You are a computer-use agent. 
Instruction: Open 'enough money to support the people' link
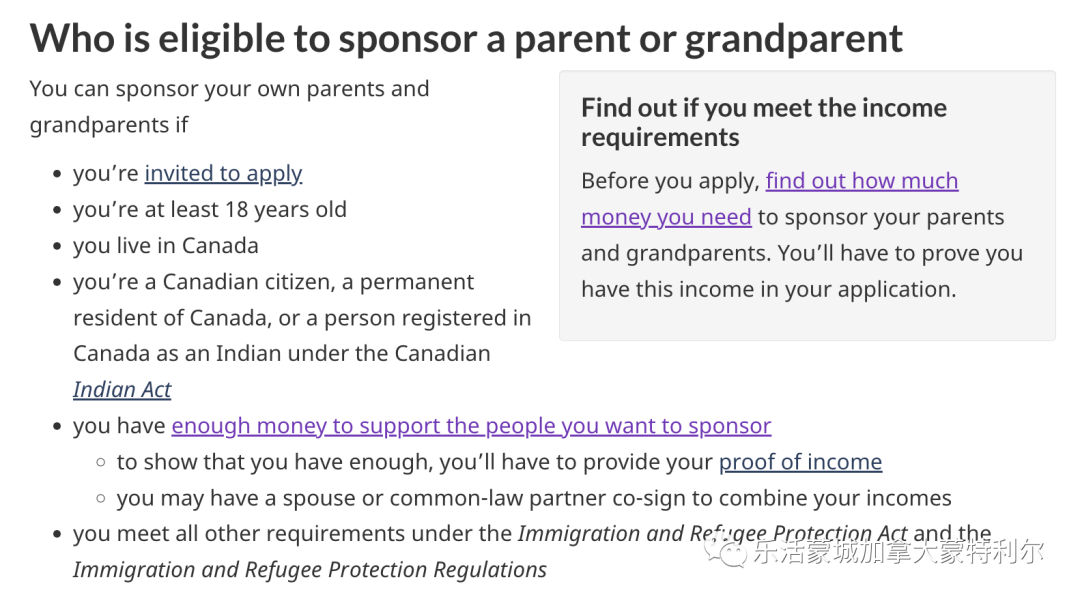471,426
